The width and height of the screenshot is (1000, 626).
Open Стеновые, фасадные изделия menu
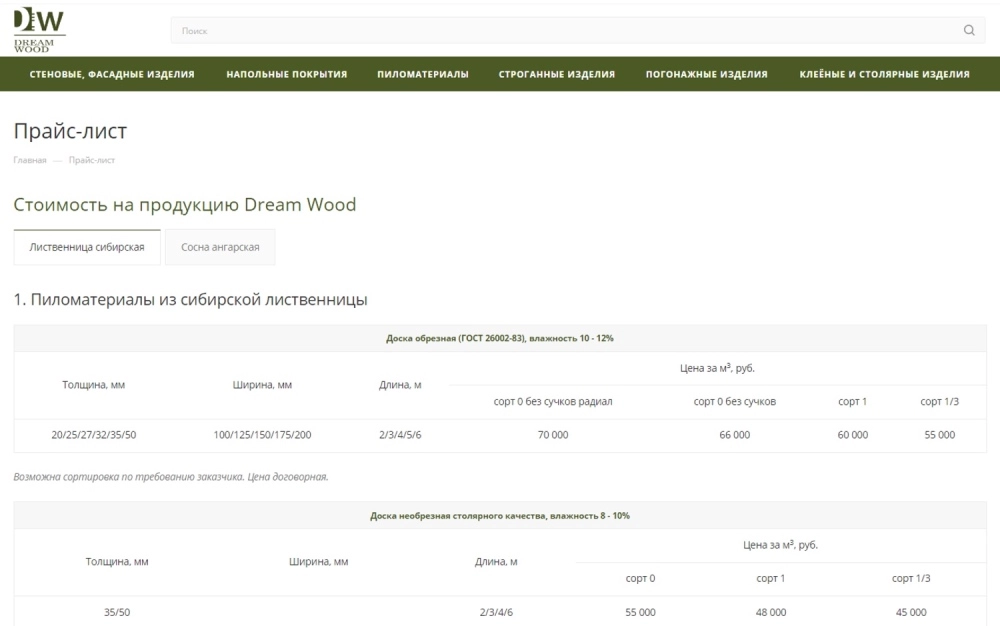pyautogui.click(x=112, y=74)
